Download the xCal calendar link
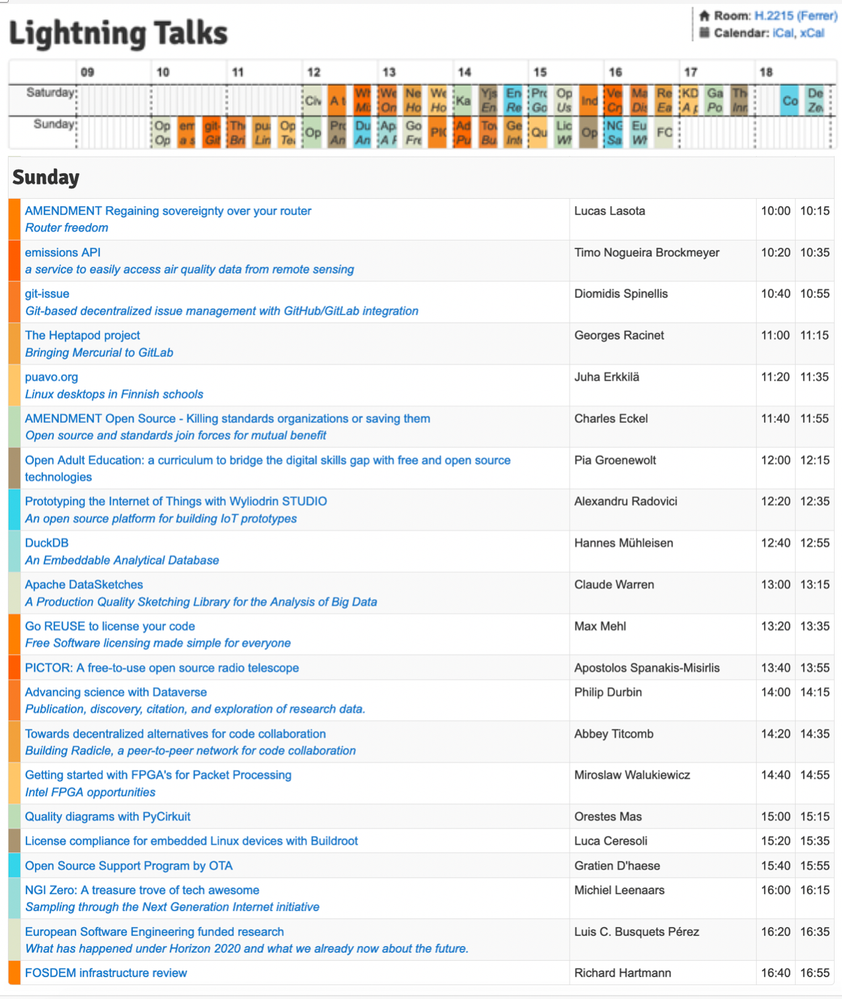 click(x=812, y=33)
